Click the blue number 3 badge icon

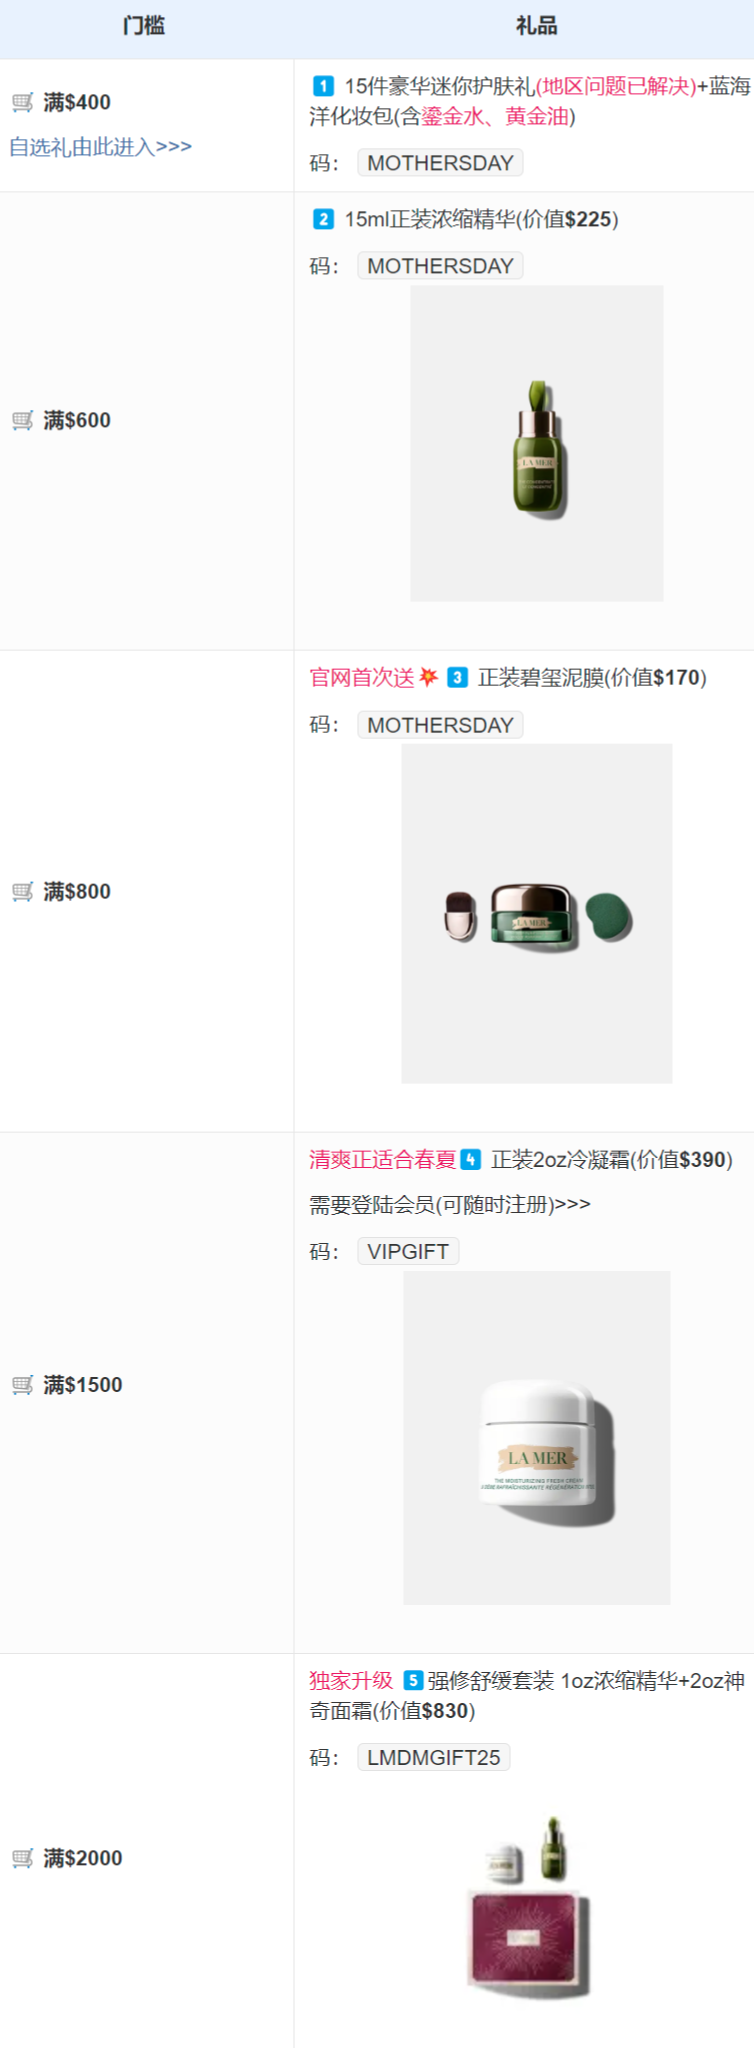coord(457,677)
